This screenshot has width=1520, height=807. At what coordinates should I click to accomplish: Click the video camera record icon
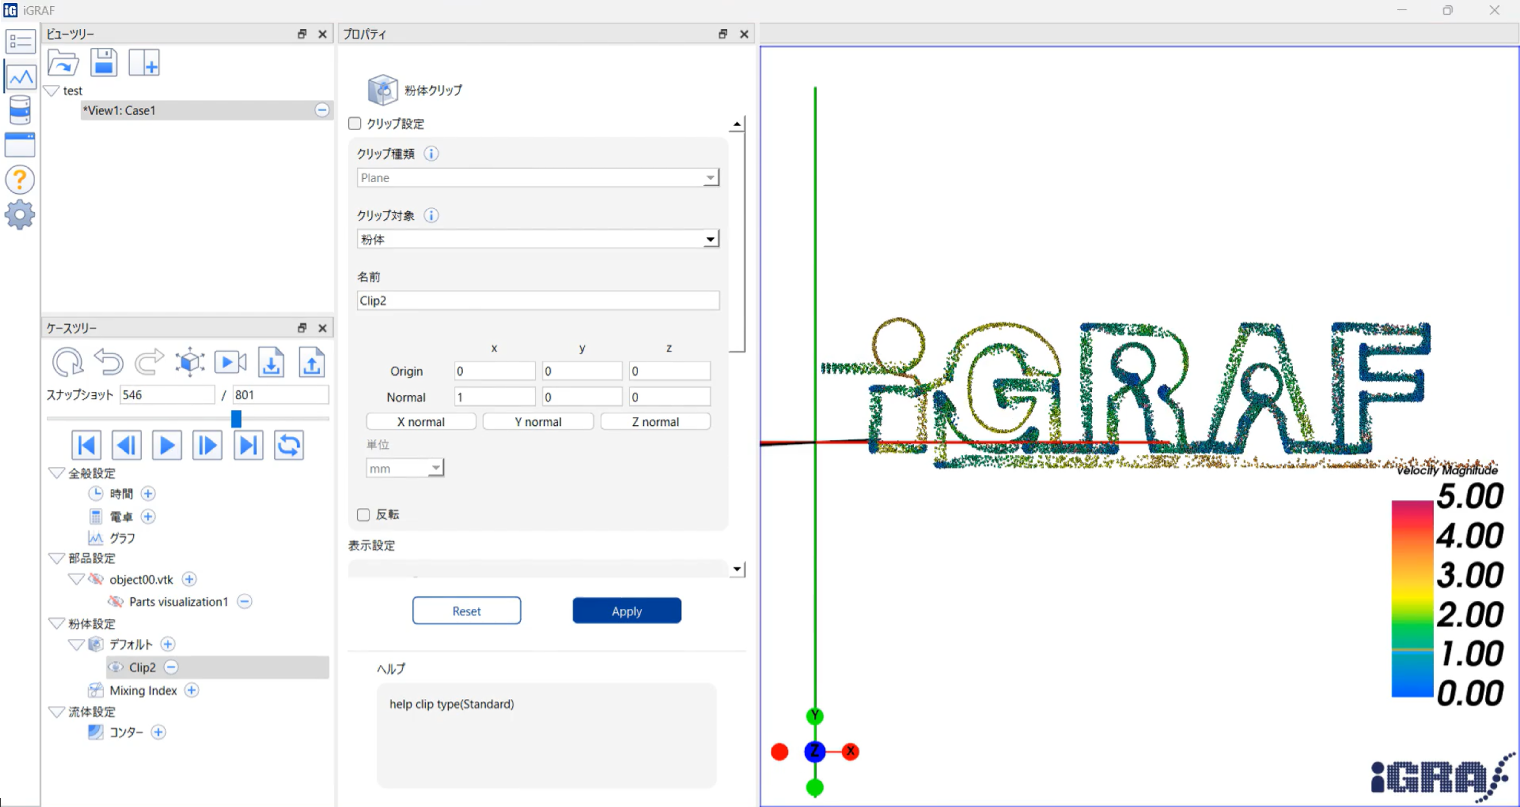point(230,362)
